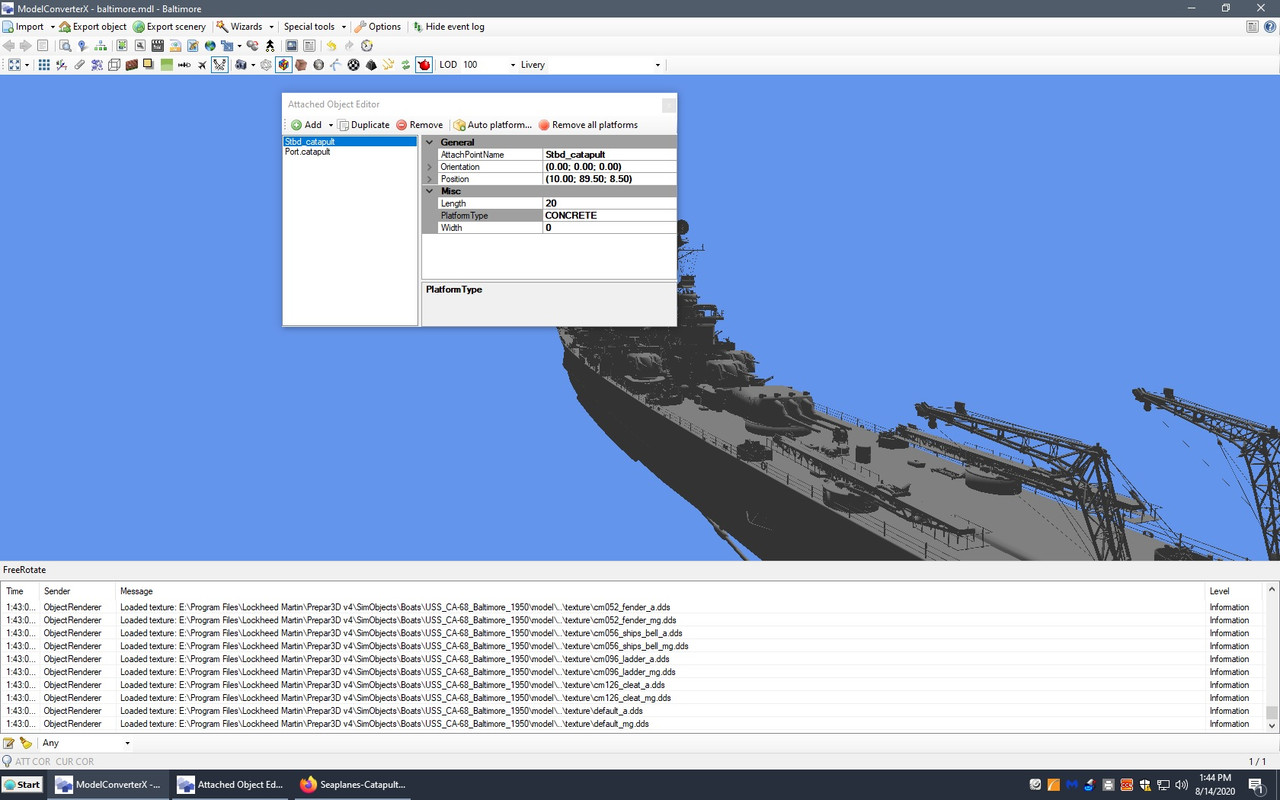
Task: Click the Add button in Attached Object Editor
Action: pos(307,125)
